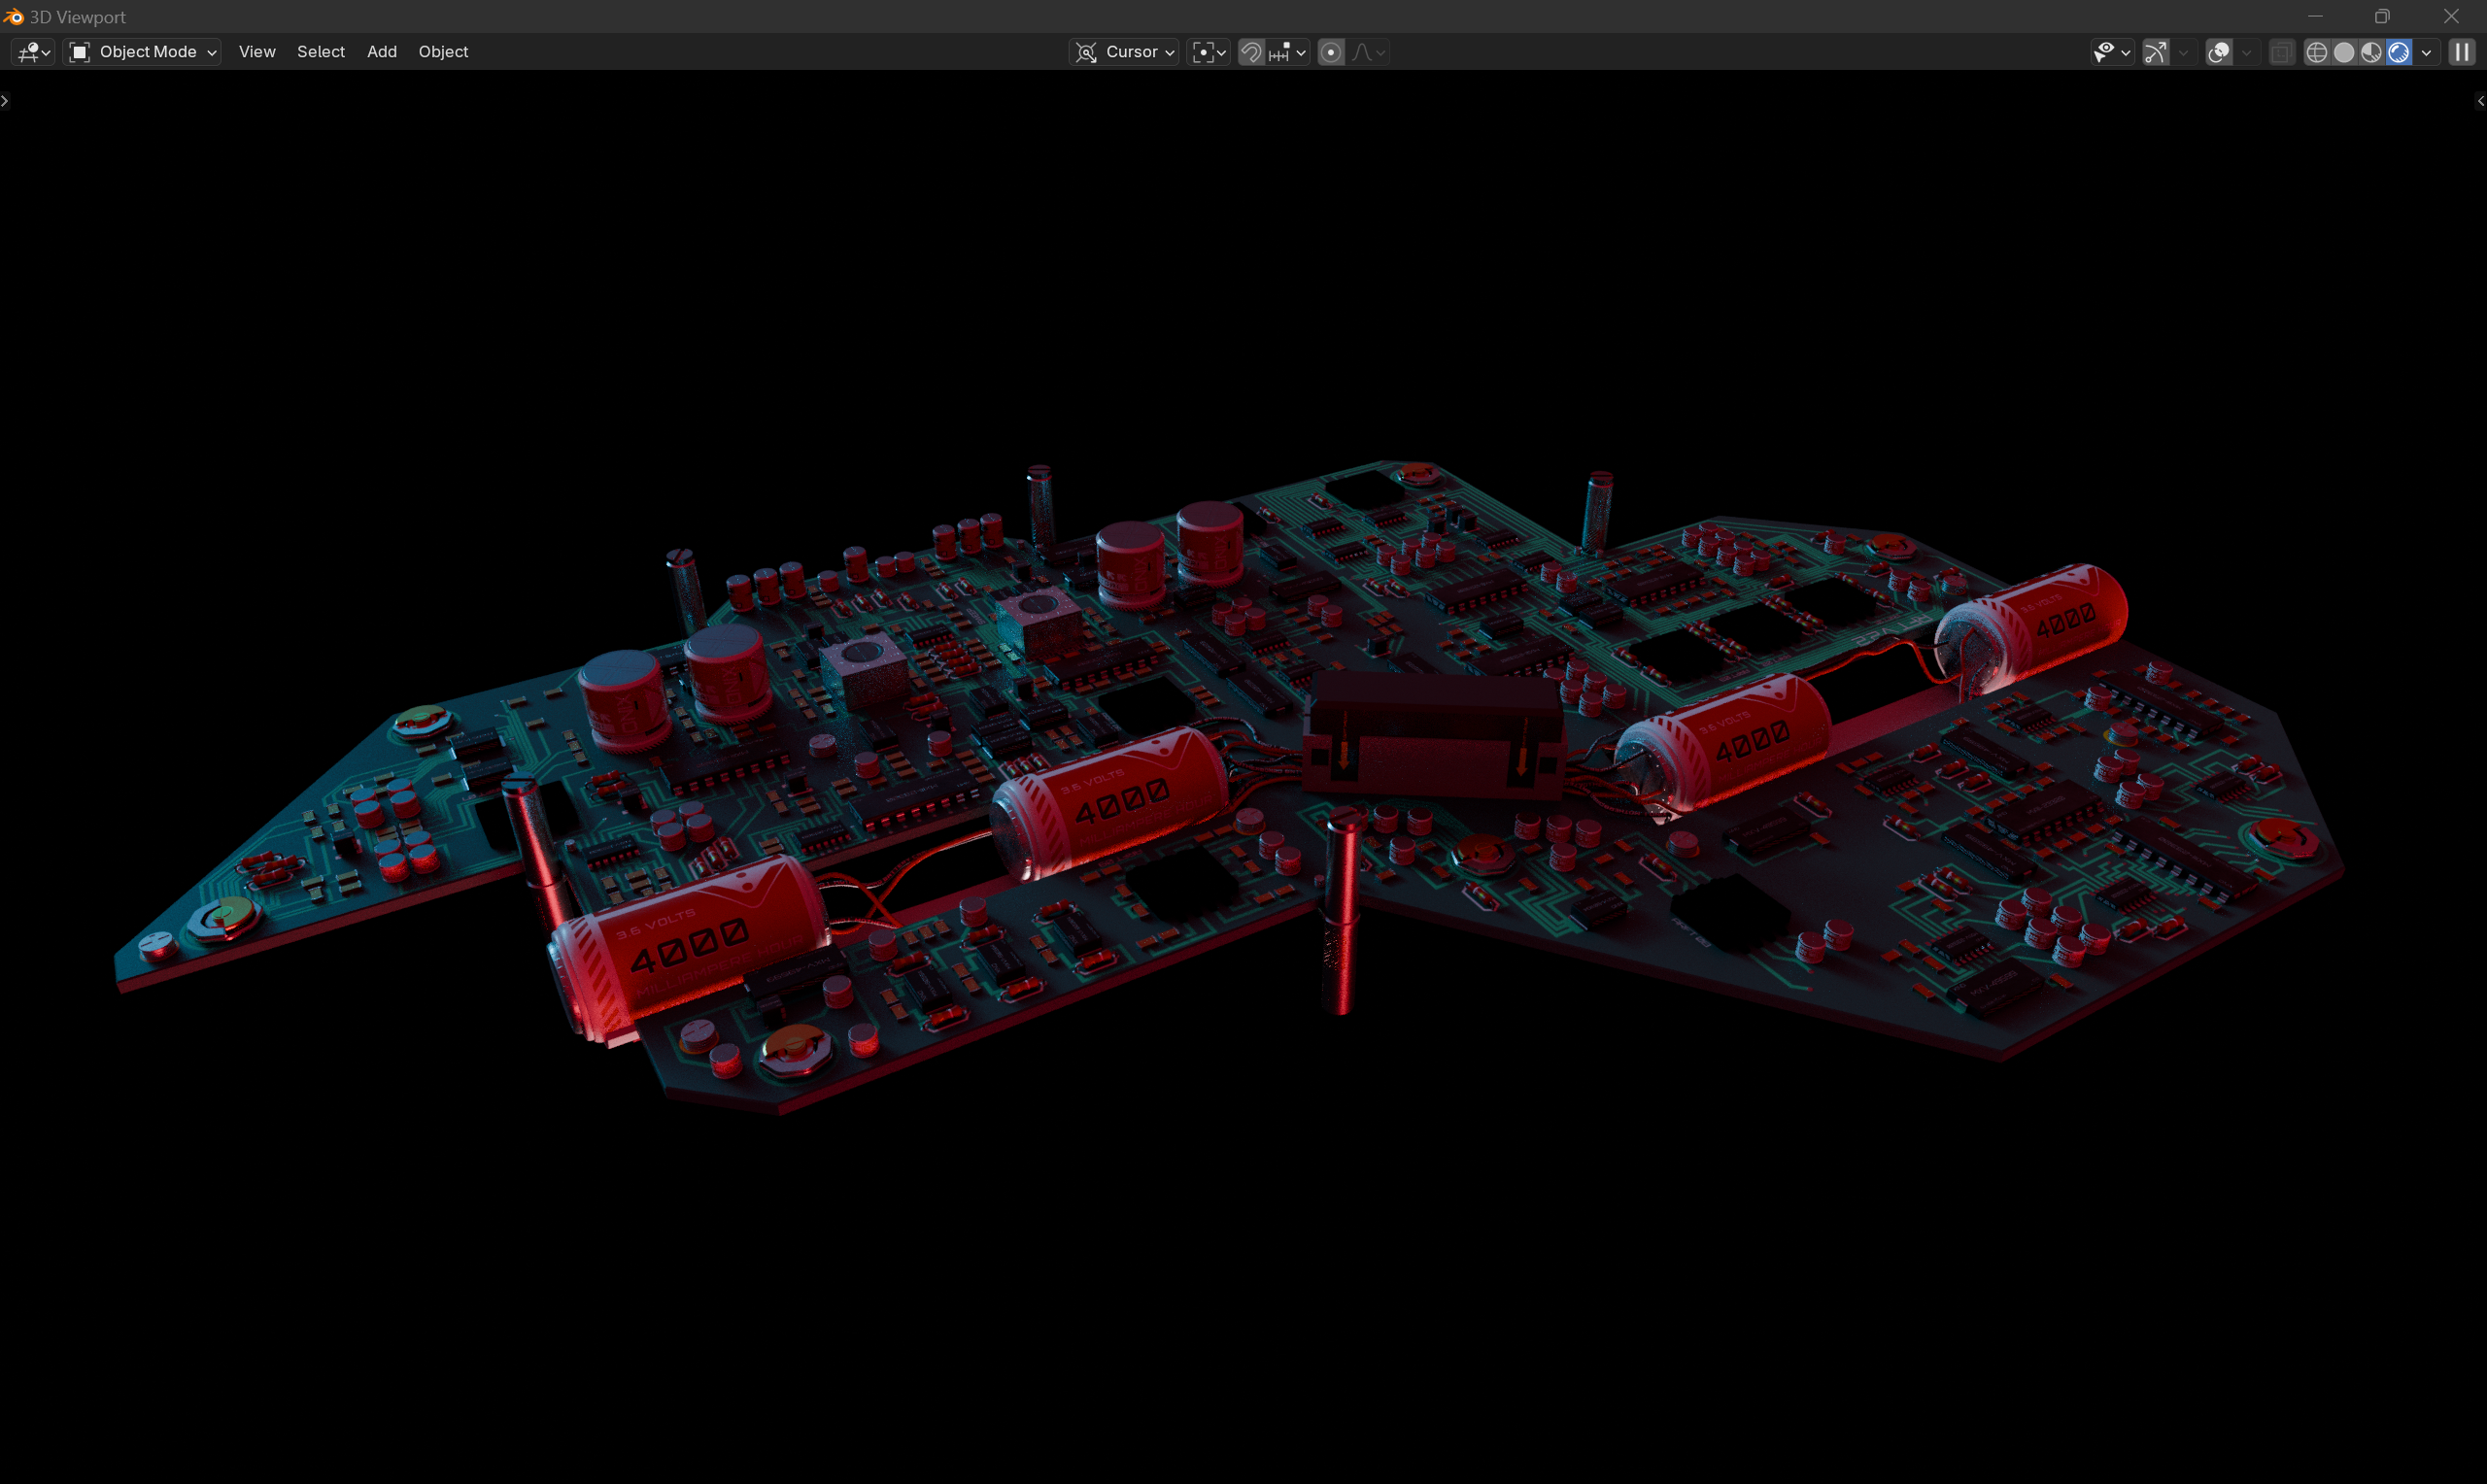
Task: Restore down the 3D Viewport window
Action: tap(2382, 16)
